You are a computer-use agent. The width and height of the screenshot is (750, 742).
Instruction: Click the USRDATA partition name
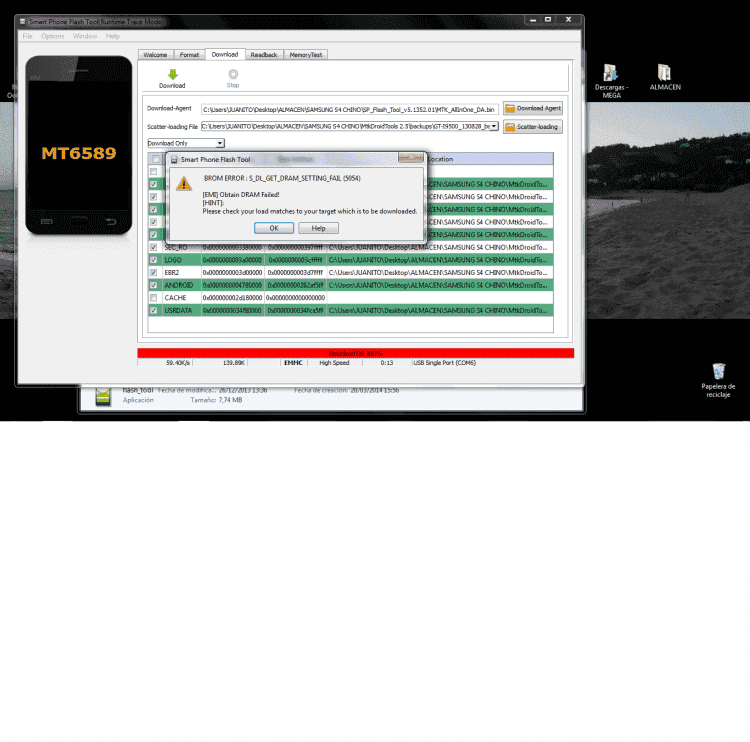point(178,310)
